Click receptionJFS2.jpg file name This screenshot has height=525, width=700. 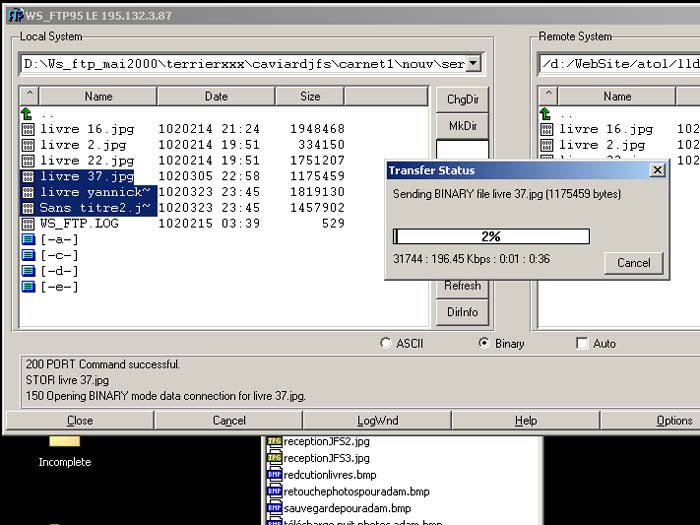click(327, 442)
